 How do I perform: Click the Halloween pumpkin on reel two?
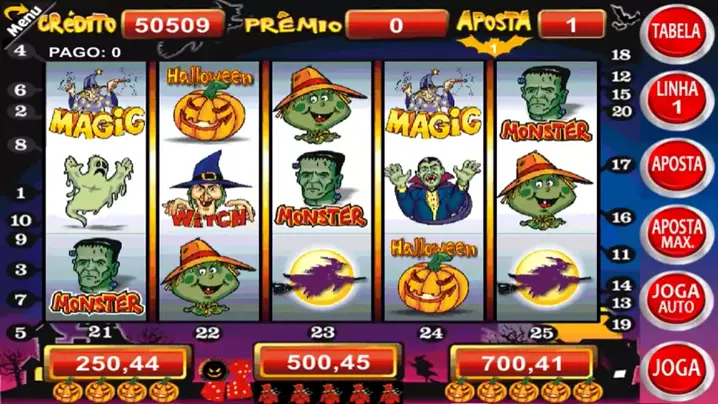coord(209,104)
